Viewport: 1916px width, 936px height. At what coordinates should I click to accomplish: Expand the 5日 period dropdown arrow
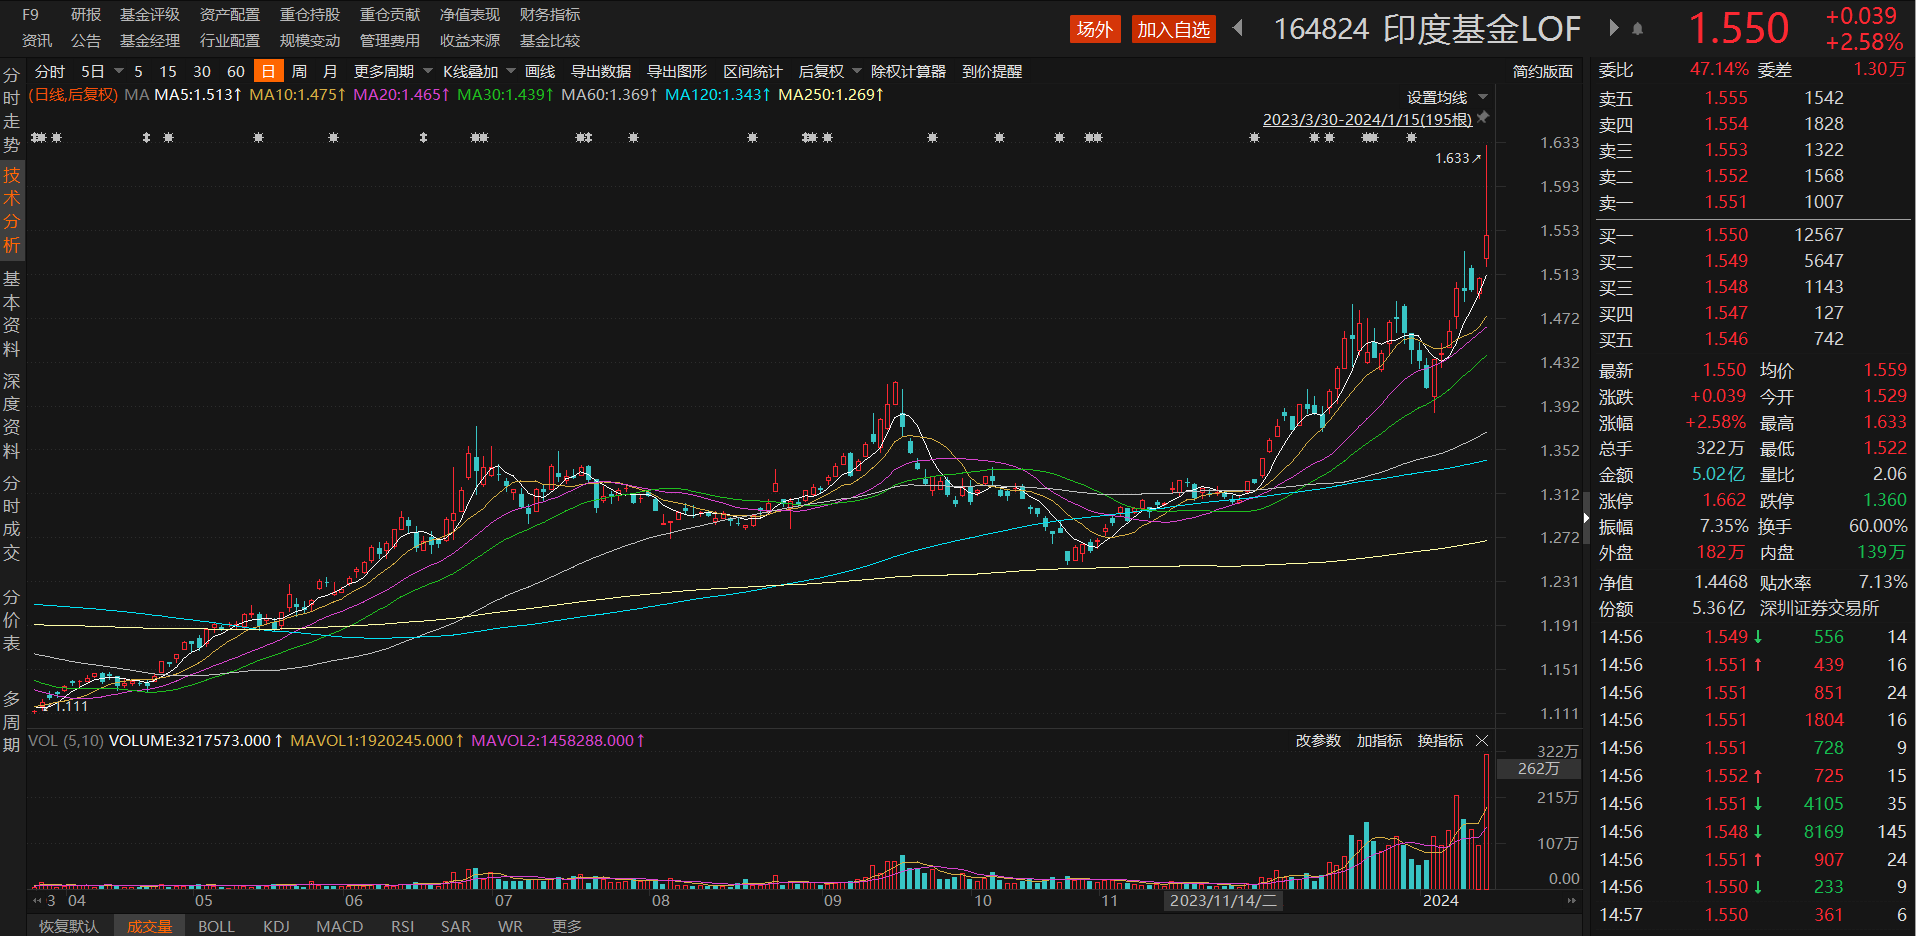tap(119, 71)
